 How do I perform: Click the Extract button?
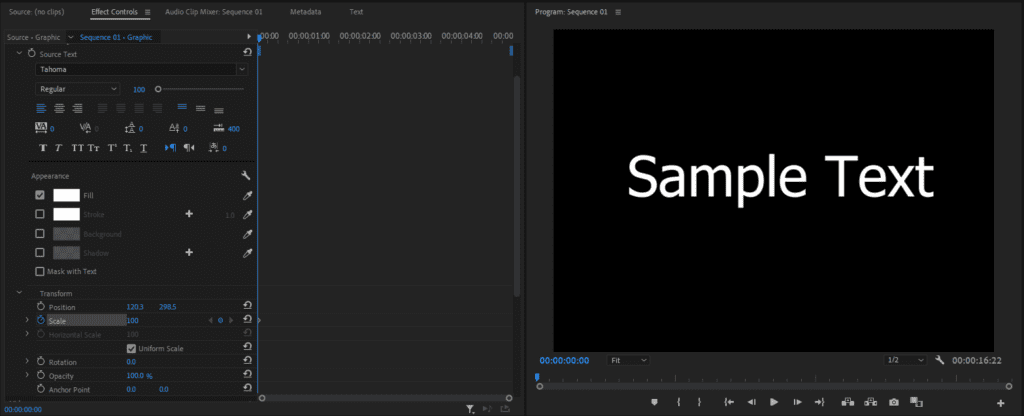871,402
